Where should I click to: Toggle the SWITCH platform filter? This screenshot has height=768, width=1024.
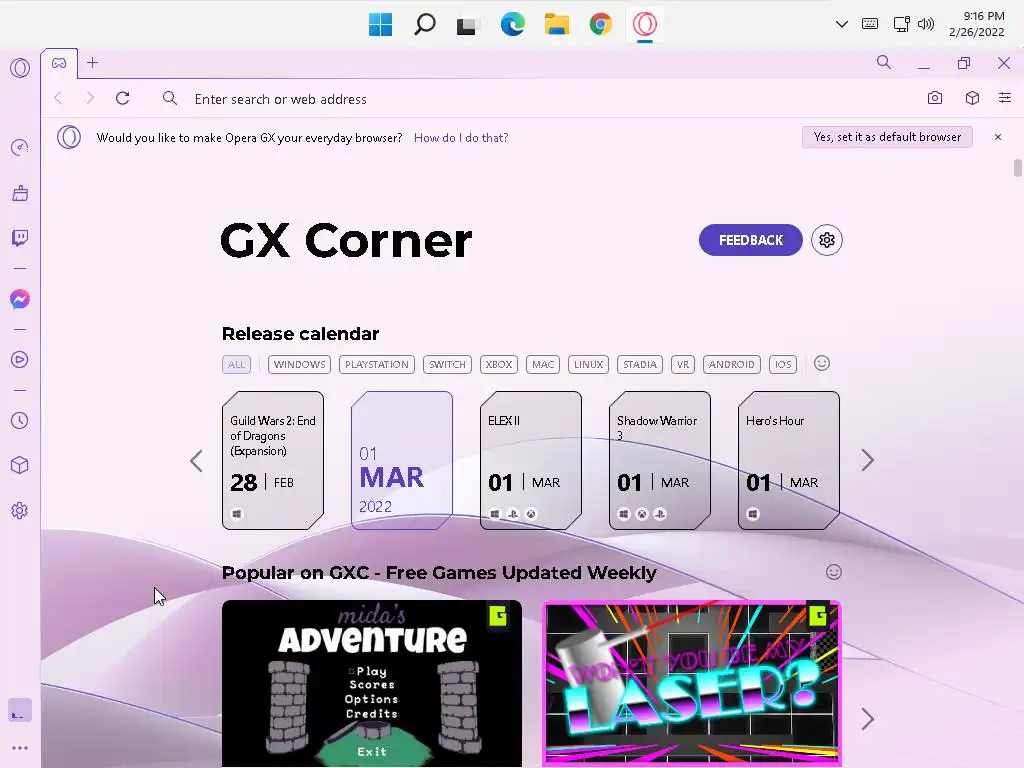(447, 364)
